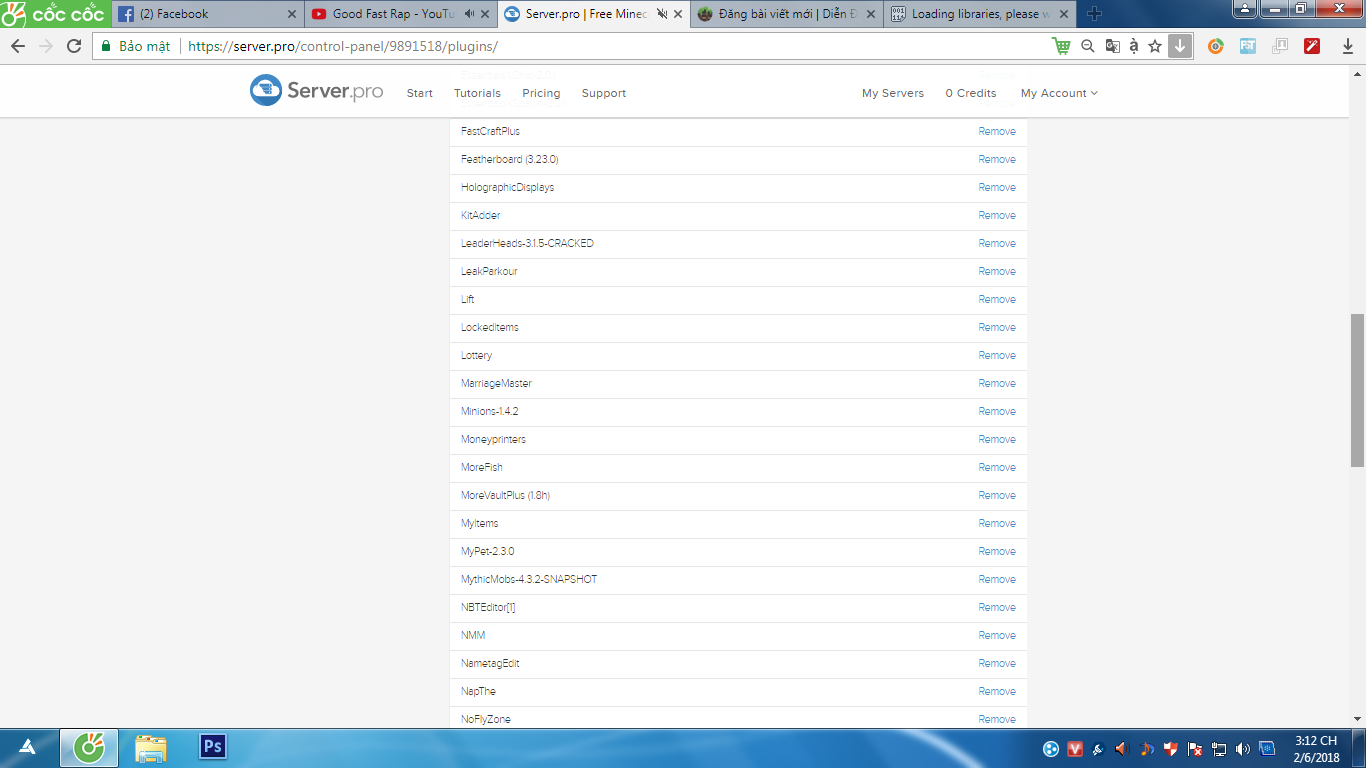Viewport: 1366px width, 768px height.
Task: Unmute the Server.pro tab audio icon
Action: click(661, 14)
